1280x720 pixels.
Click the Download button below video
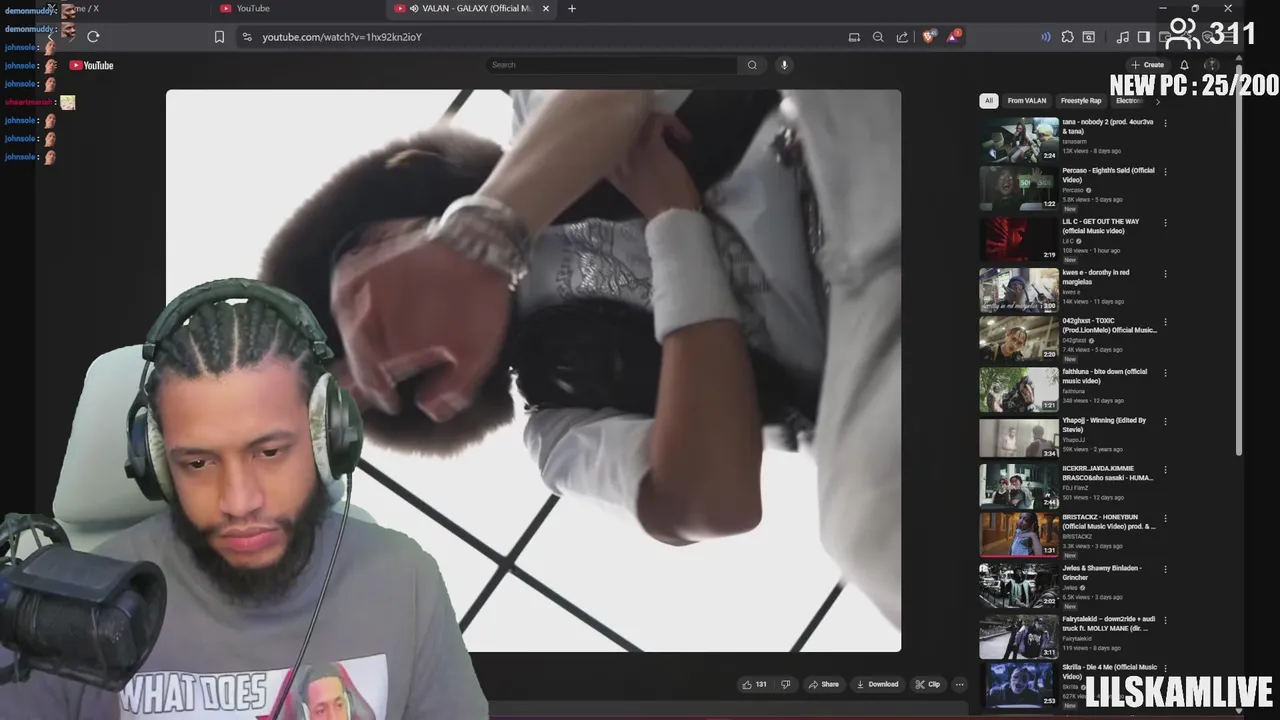[x=877, y=685]
